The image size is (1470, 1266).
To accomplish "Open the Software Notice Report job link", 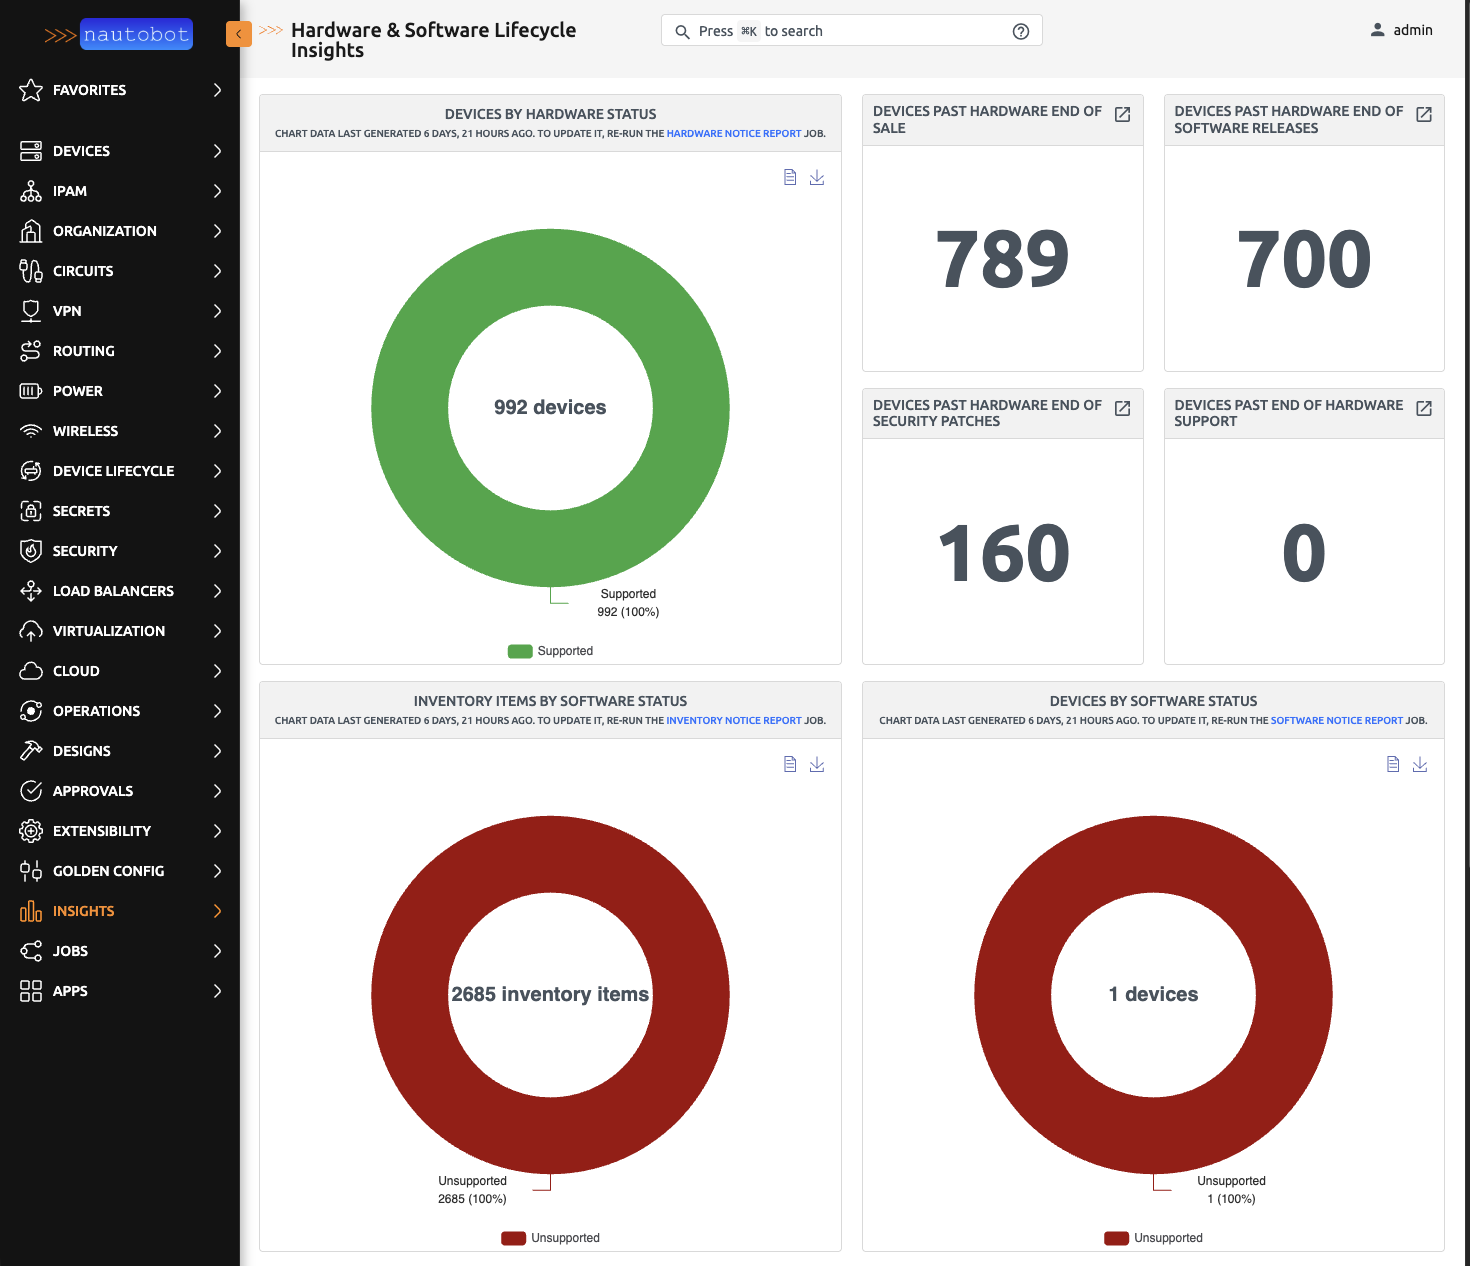I will click(x=1336, y=720).
